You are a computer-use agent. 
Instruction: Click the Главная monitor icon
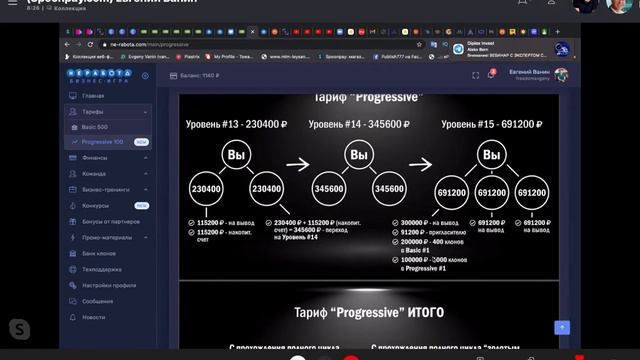[73, 96]
